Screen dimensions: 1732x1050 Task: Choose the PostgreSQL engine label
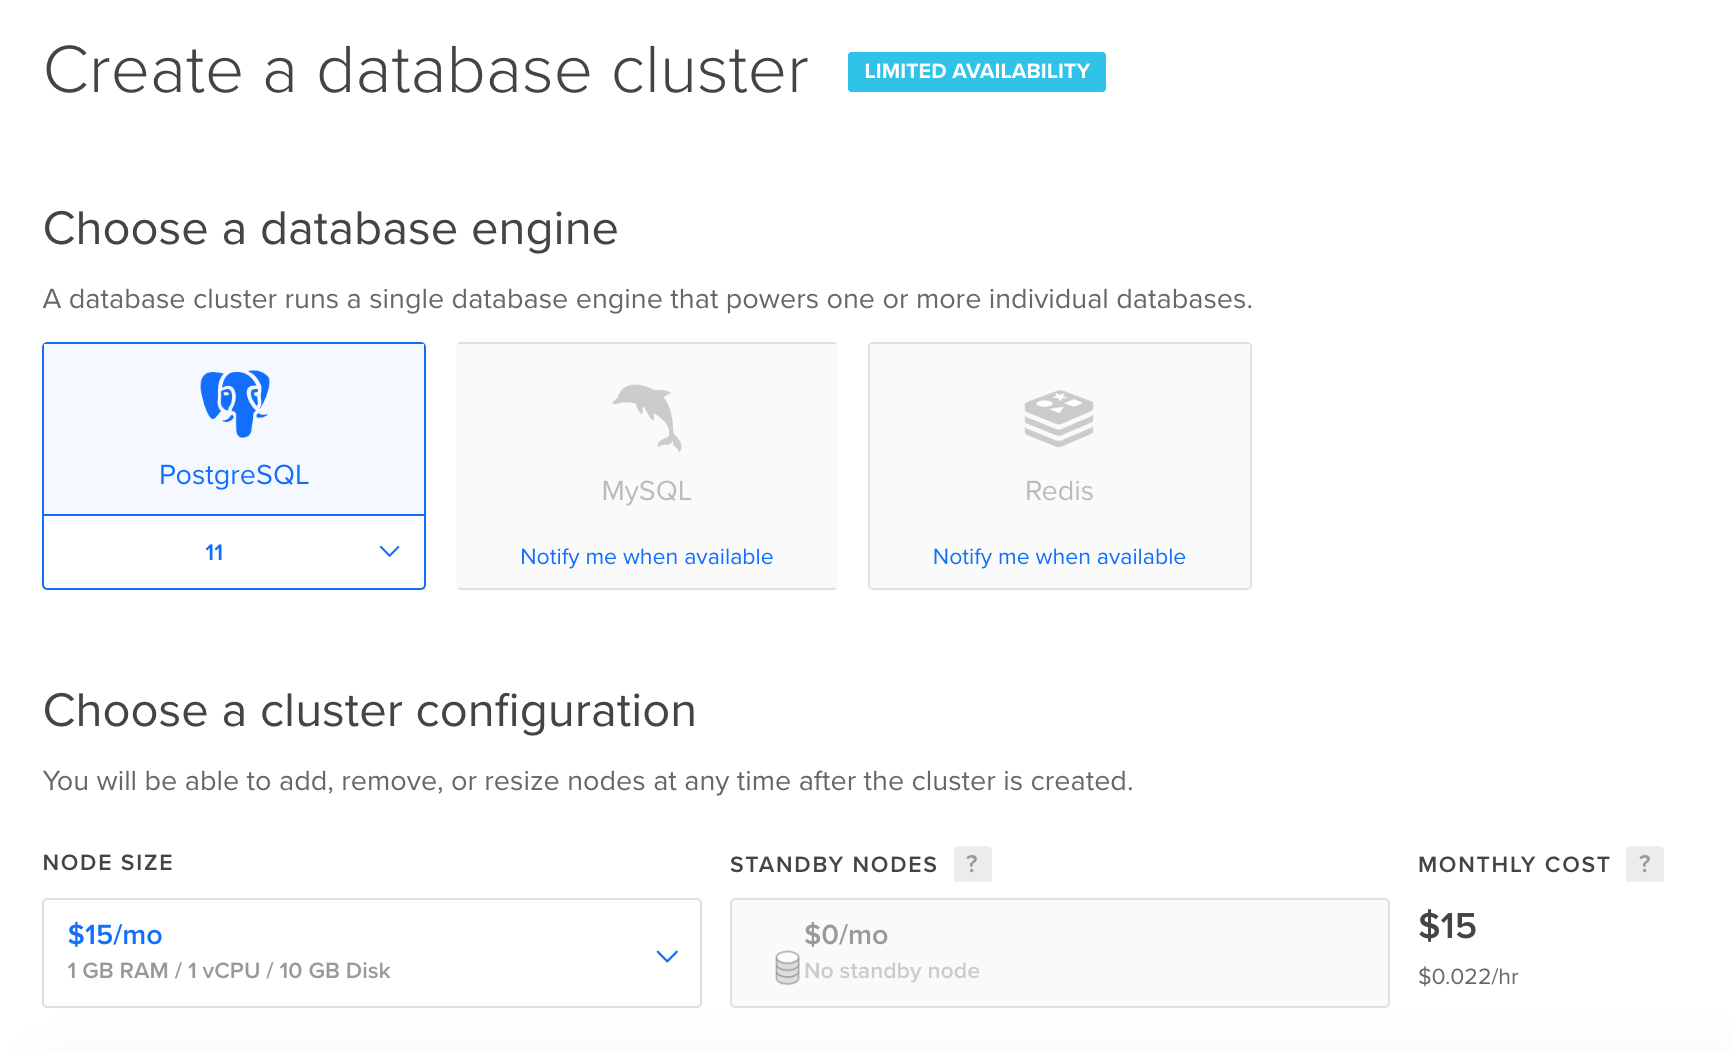(234, 475)
